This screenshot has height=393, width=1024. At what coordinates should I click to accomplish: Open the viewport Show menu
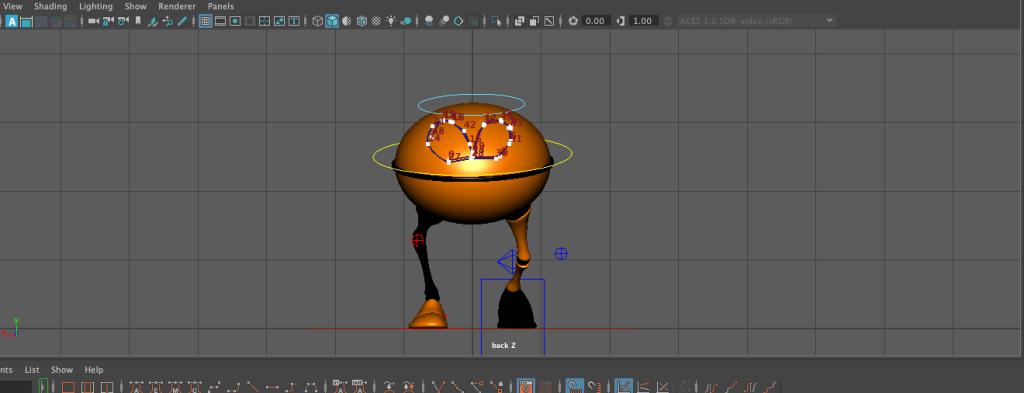pyautogui.click(x=135, y=6)
